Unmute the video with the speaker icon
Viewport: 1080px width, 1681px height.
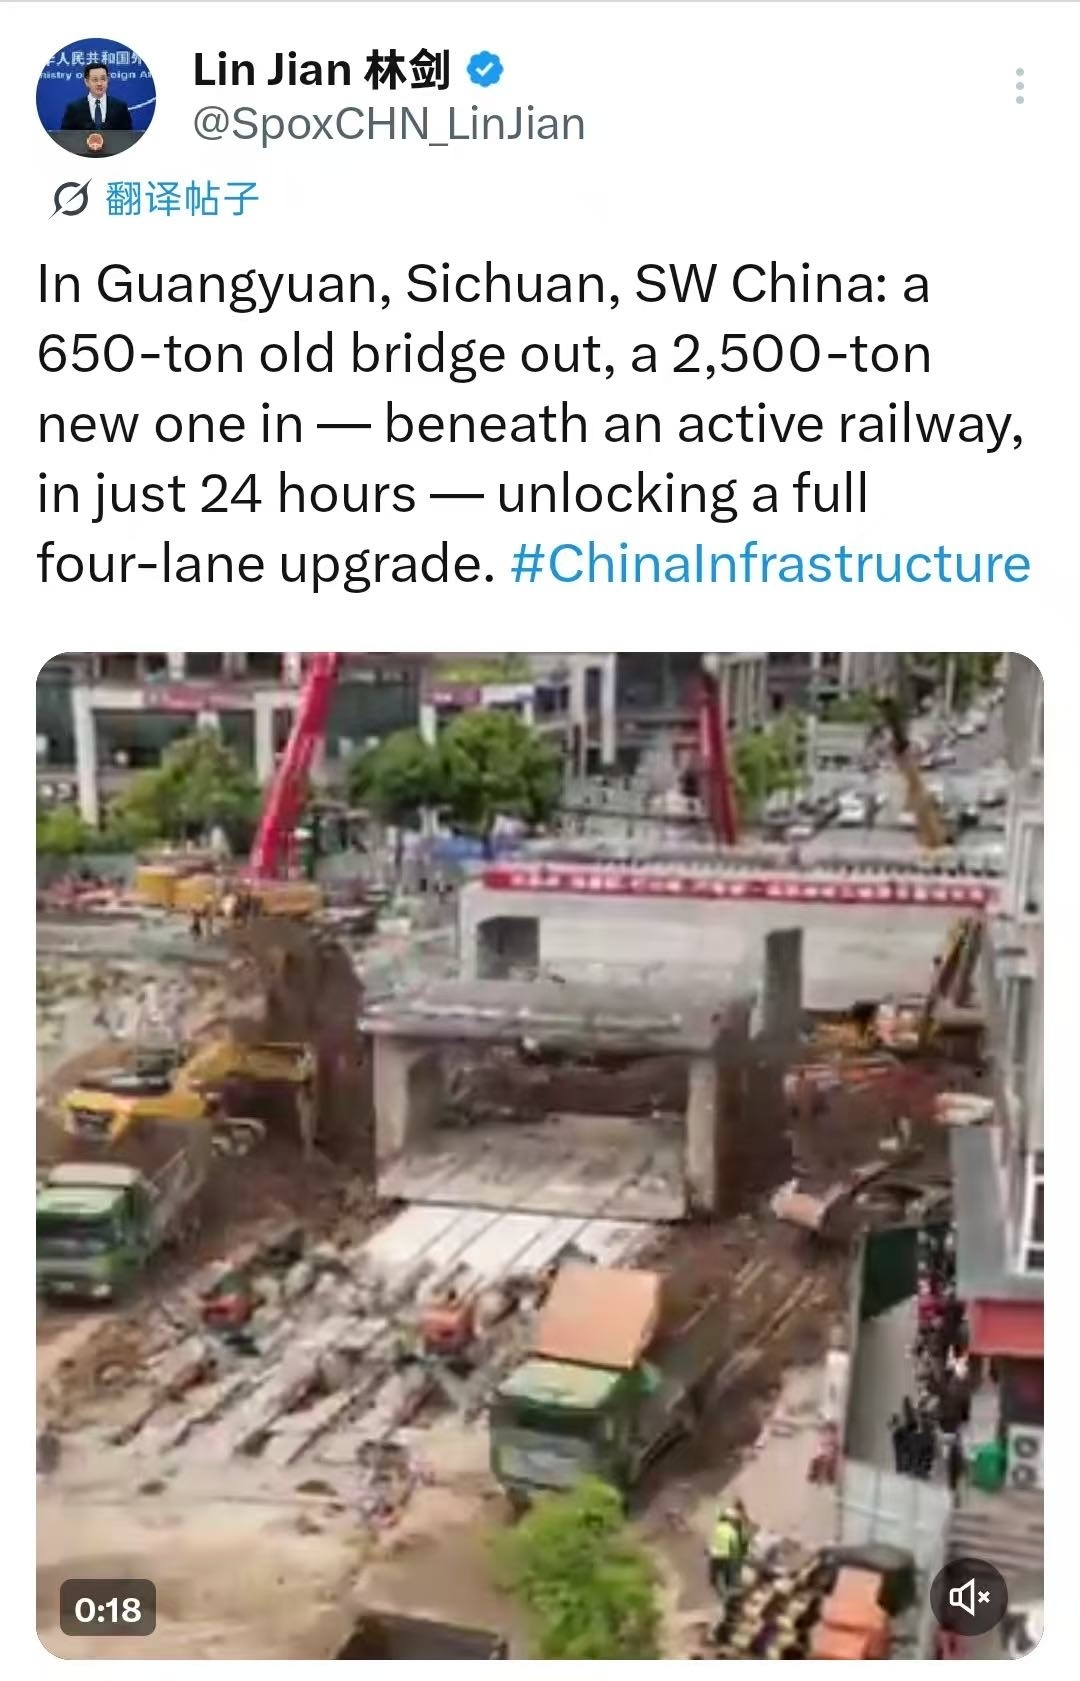point(969,1597)
